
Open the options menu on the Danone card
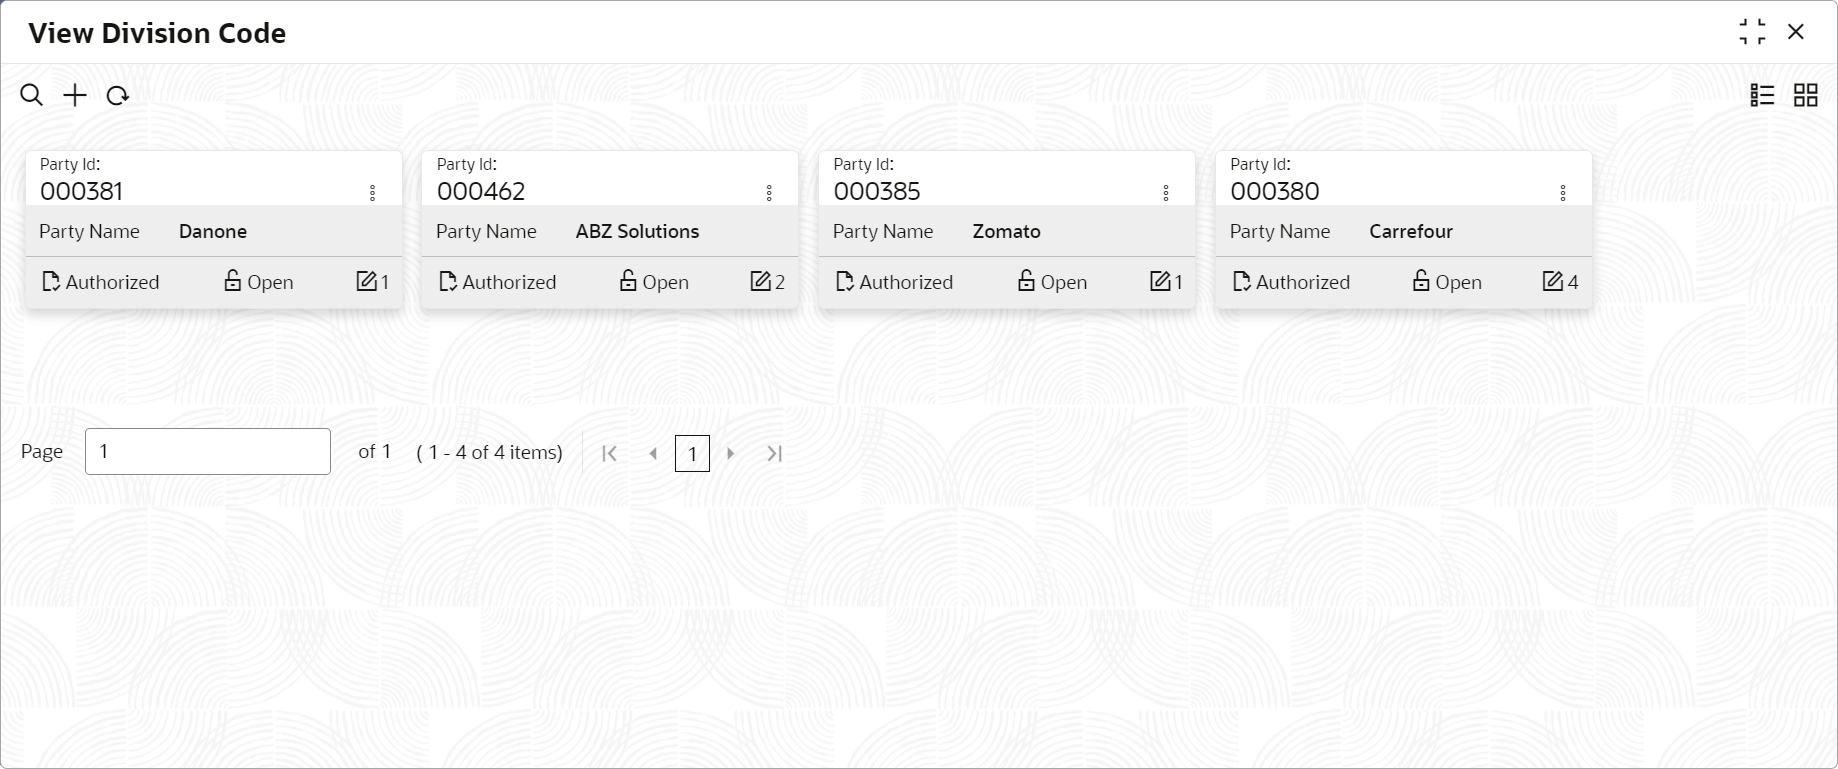(x=373, y=193)
